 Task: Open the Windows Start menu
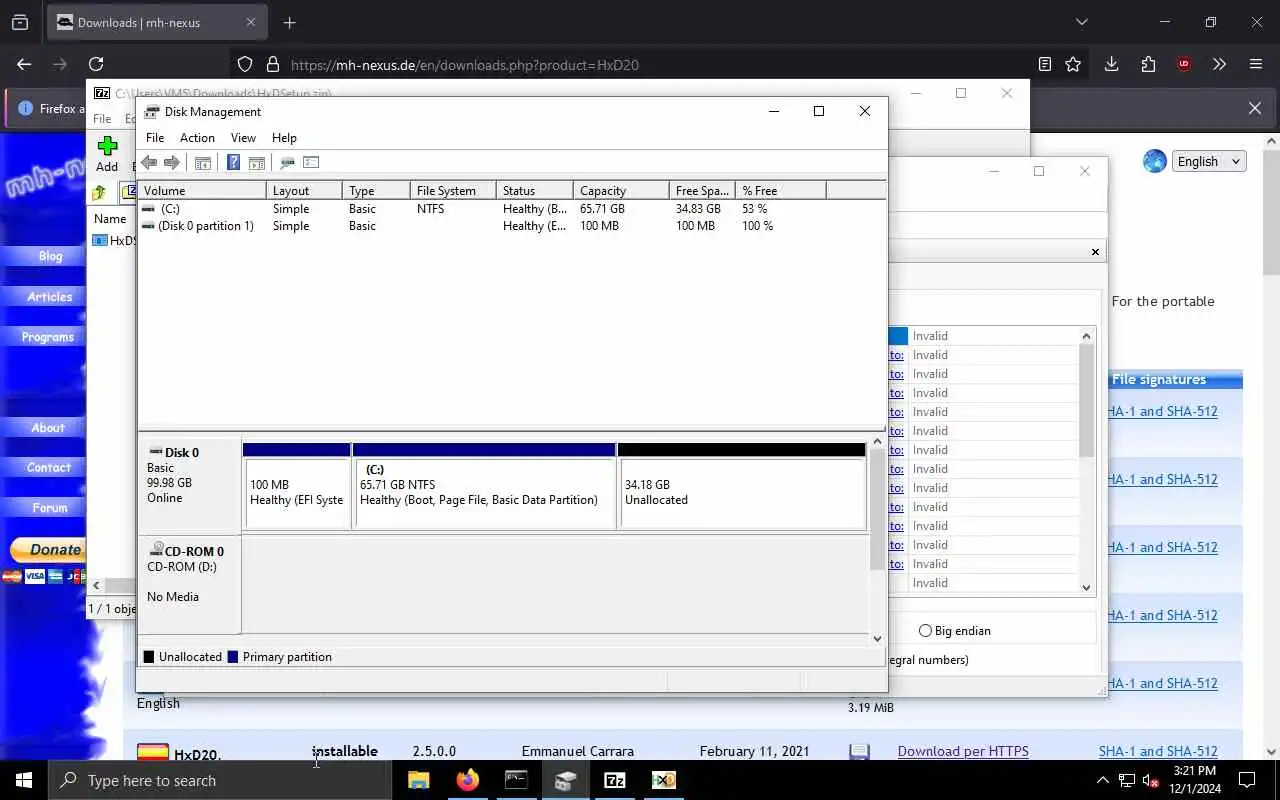pyautogui.click(x=24, y=780)
